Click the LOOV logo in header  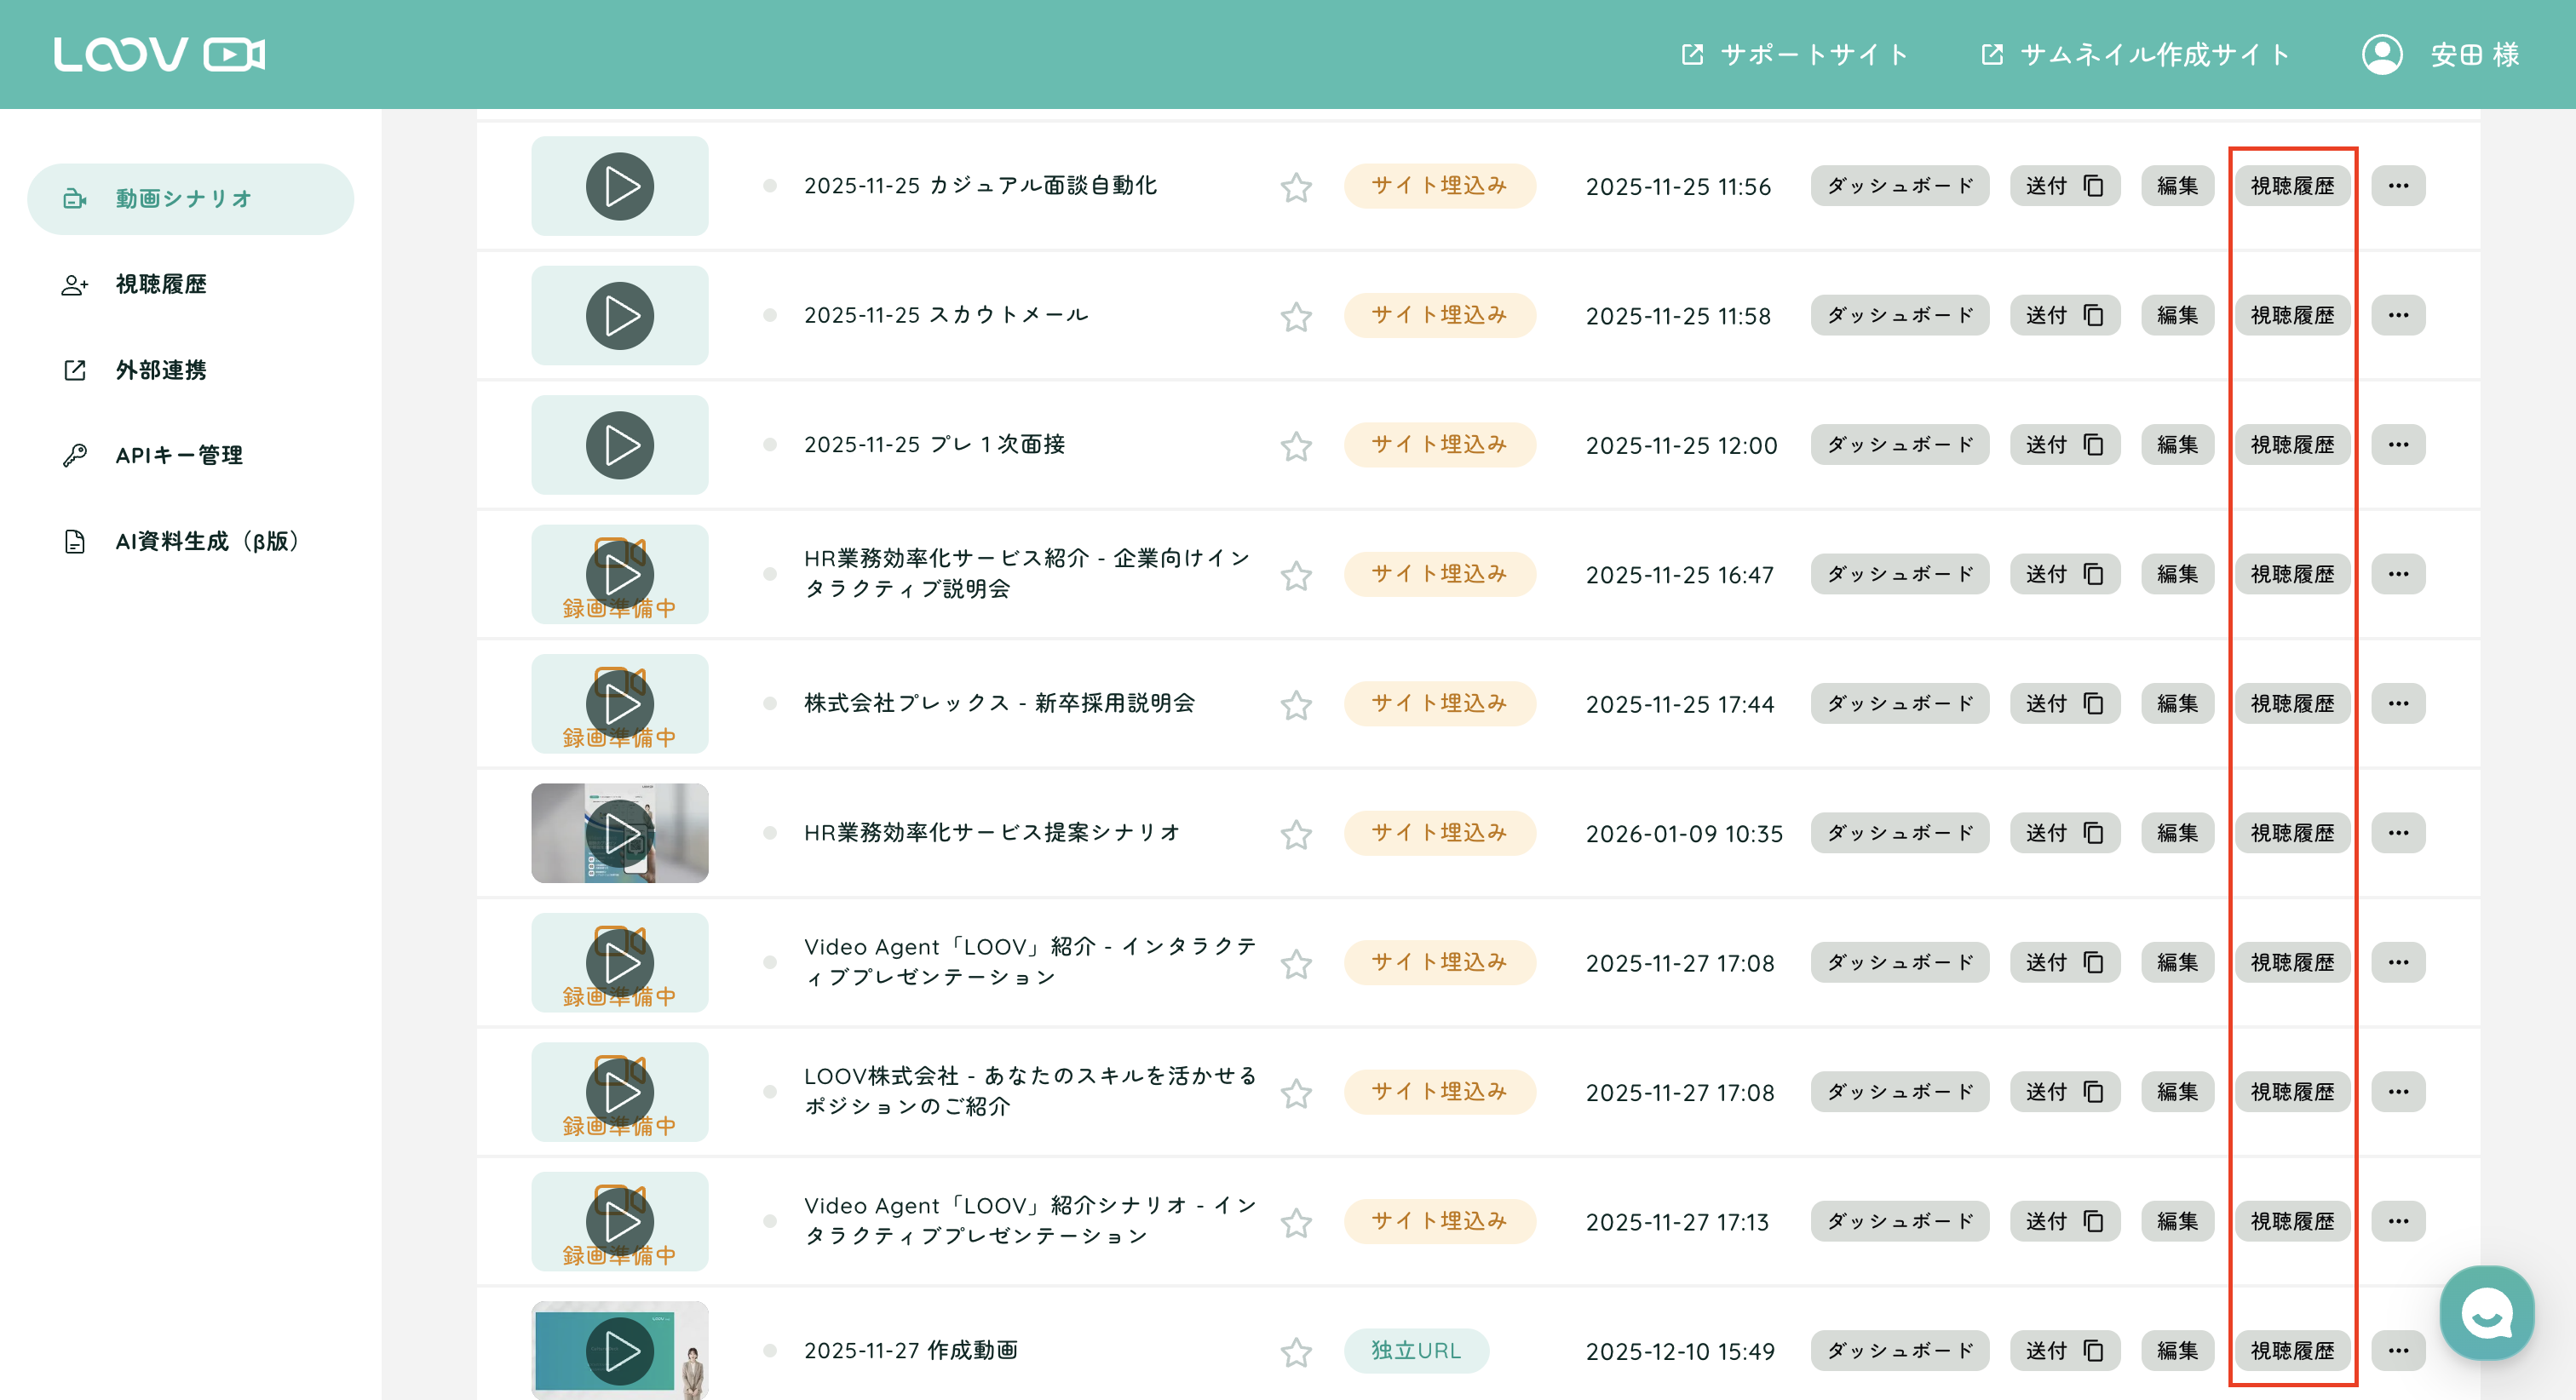tap(159, 54)
